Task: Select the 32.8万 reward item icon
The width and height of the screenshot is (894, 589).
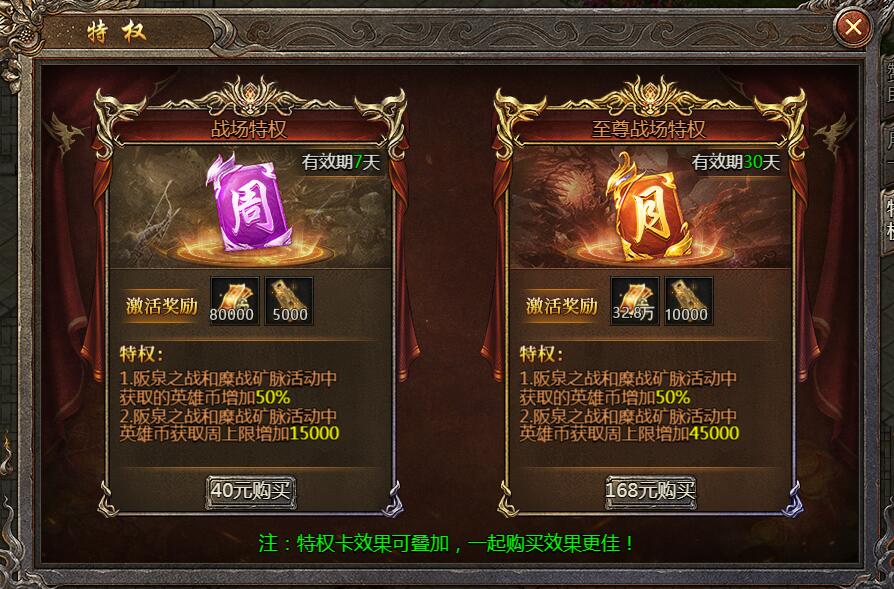Action: click(x=635, y=300)
